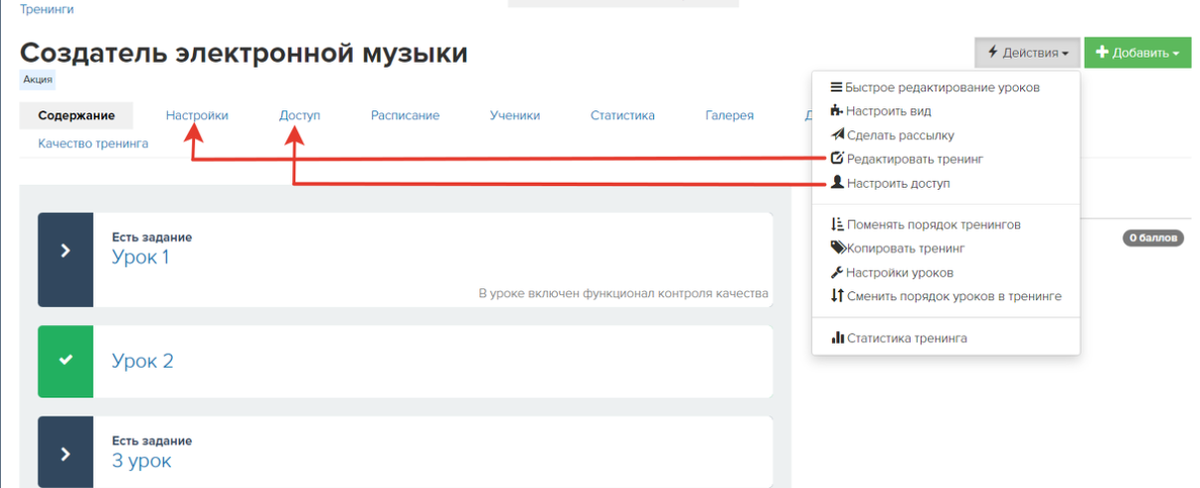The width and height of the screenshot is (1200, 488).
Task: Open the Урок 1 lesson link
Action: (140, 257)
